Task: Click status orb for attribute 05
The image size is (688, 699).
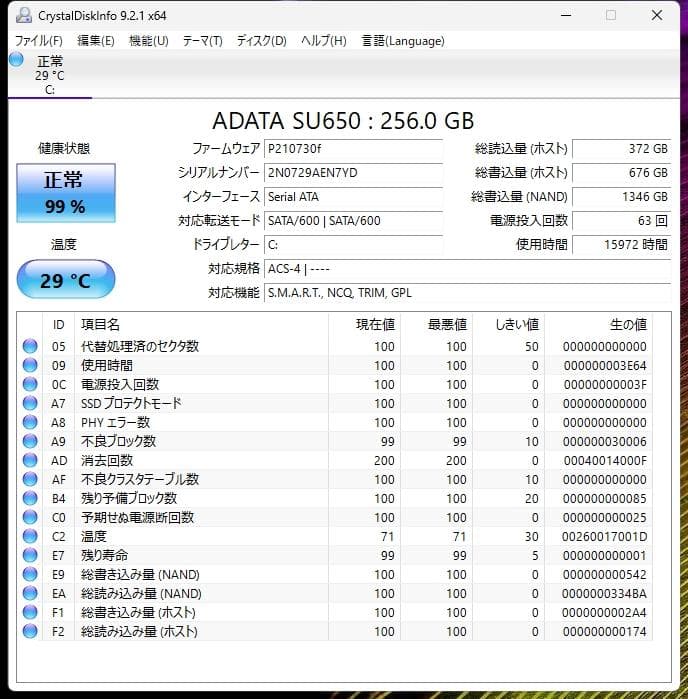Action: 30,346
